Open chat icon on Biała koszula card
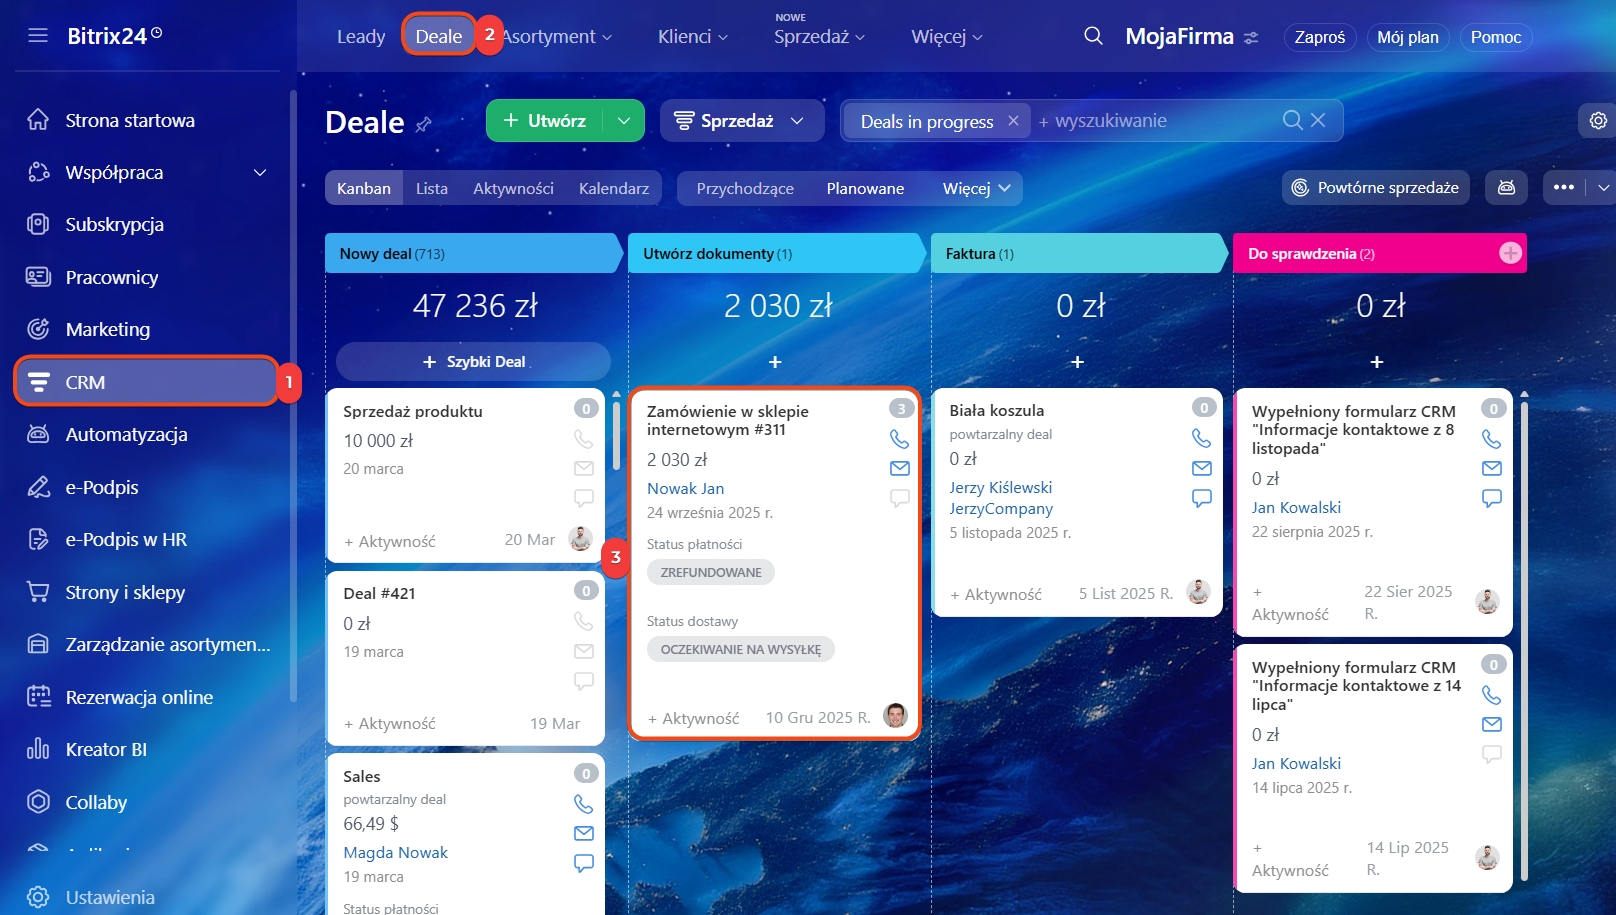The width and height of the screenshot is (1616, 915). point(1201,498)
